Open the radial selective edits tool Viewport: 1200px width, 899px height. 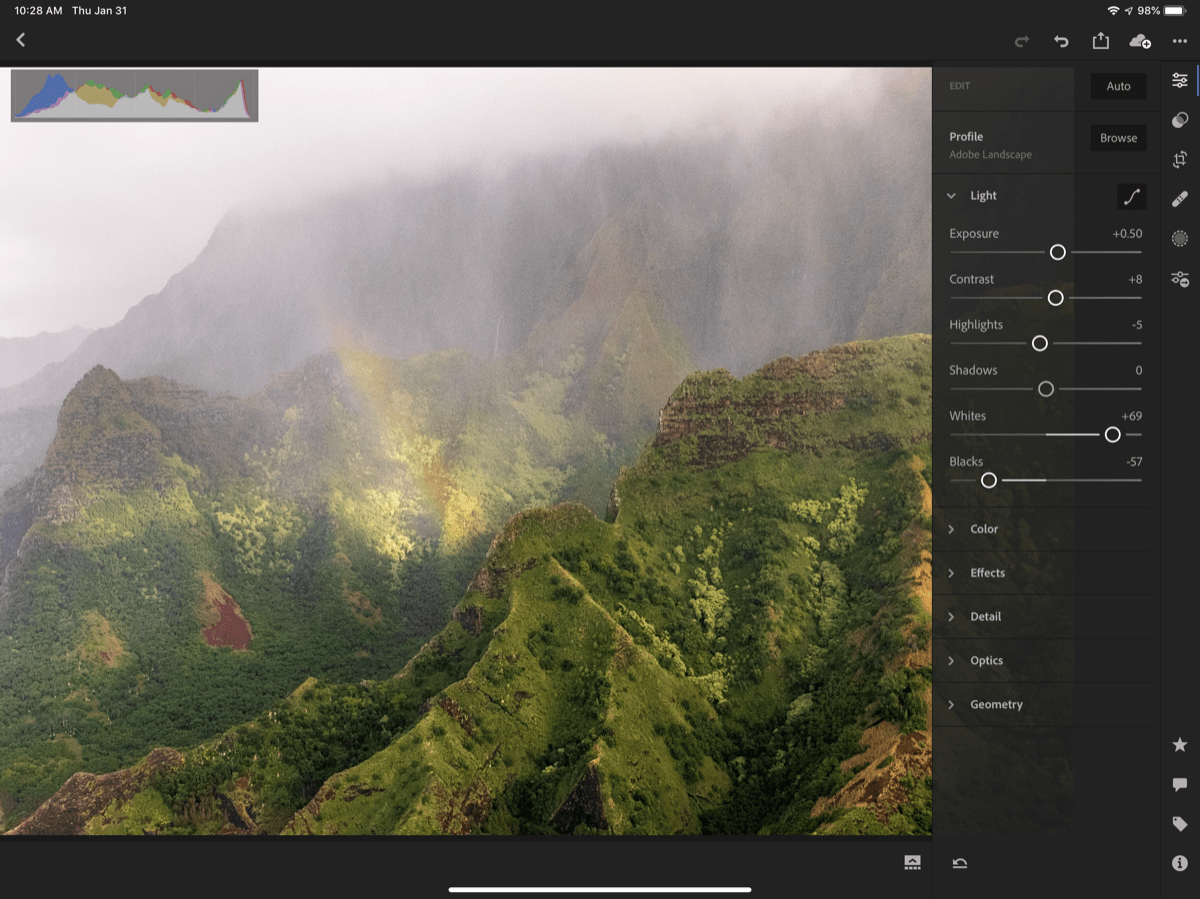[1180, 238]
